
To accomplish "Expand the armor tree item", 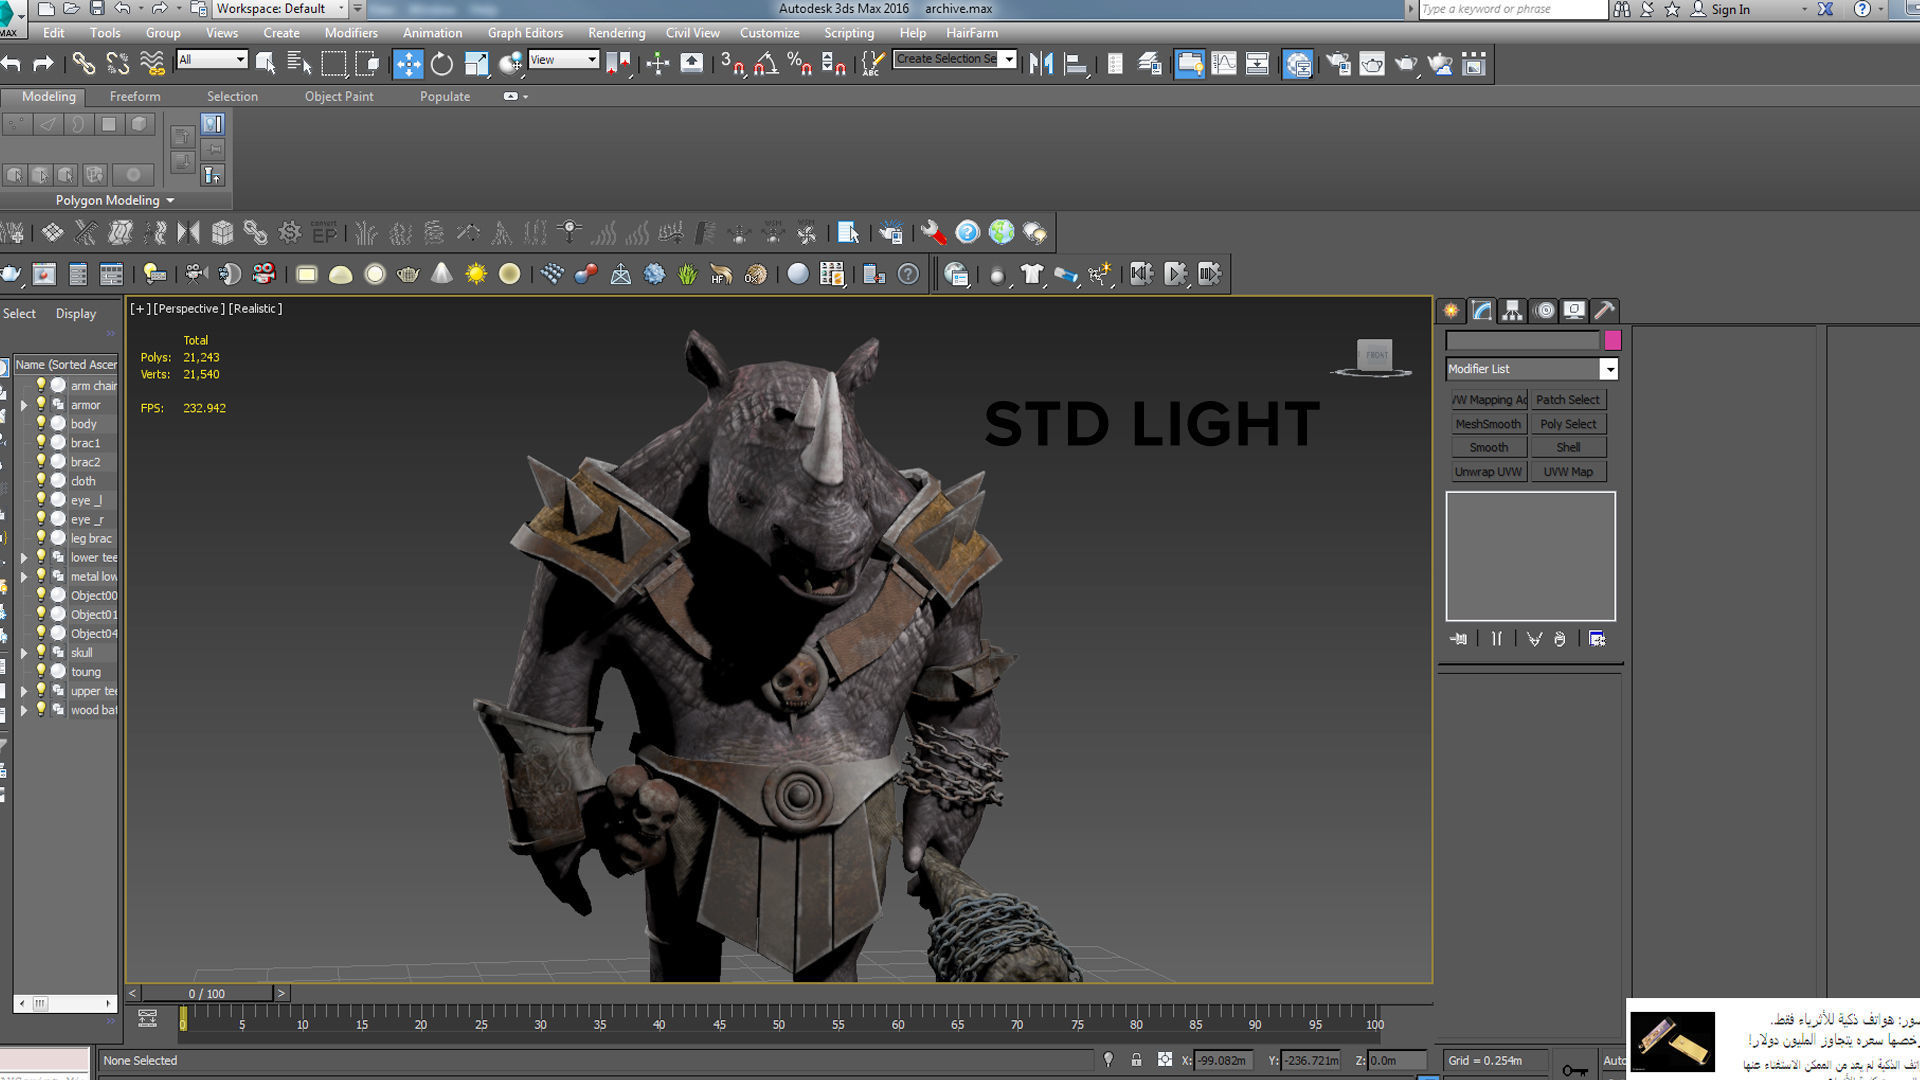I will coord(23,405).
